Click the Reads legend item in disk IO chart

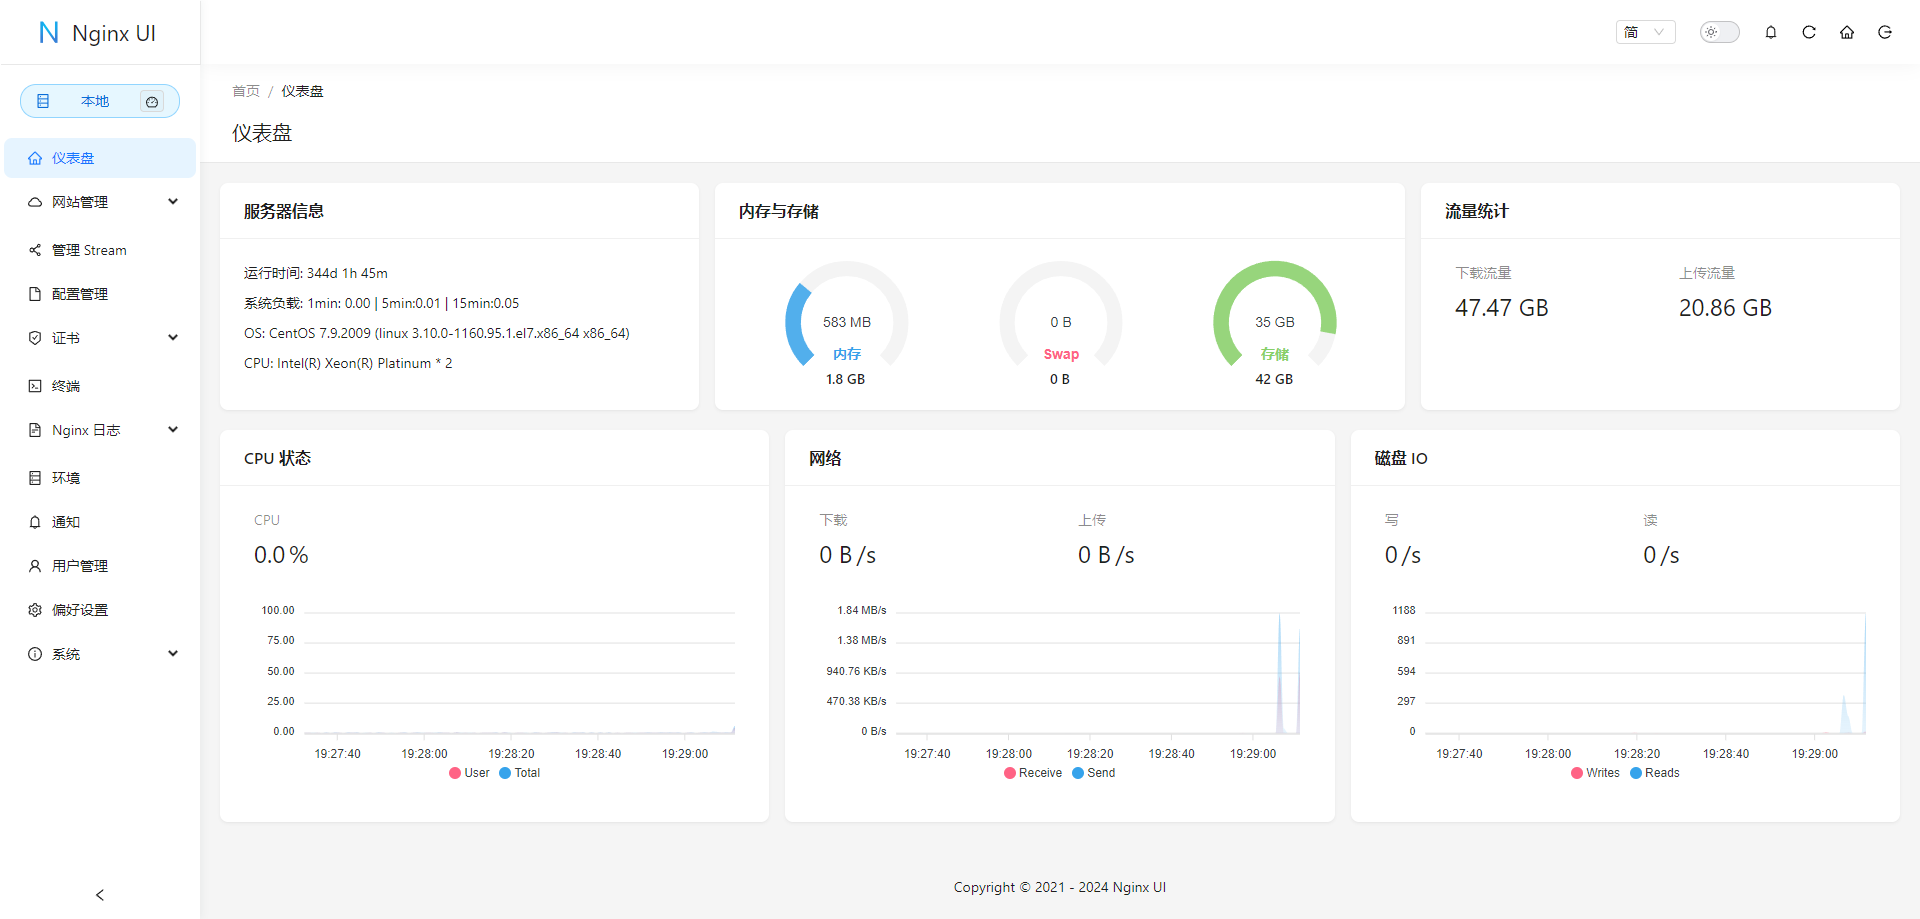(1654, 773)
